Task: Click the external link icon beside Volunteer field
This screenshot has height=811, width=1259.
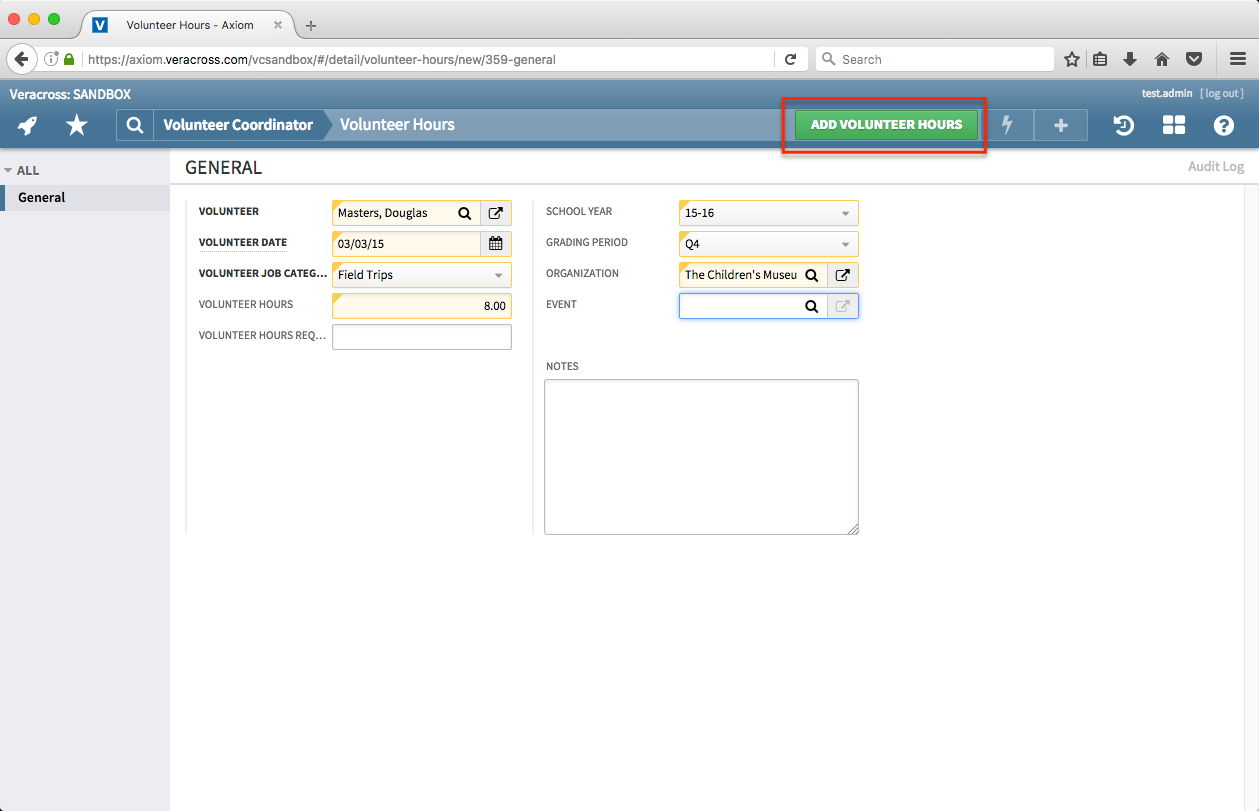Action: click(496, 212)
